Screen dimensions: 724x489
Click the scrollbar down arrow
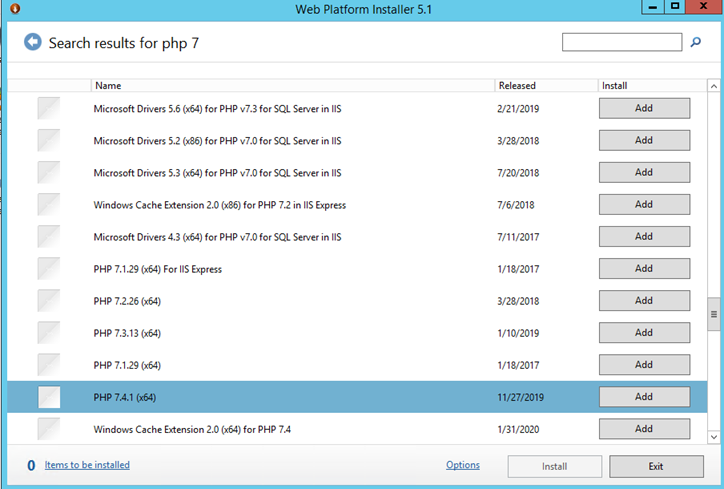(x=713, y=437)
